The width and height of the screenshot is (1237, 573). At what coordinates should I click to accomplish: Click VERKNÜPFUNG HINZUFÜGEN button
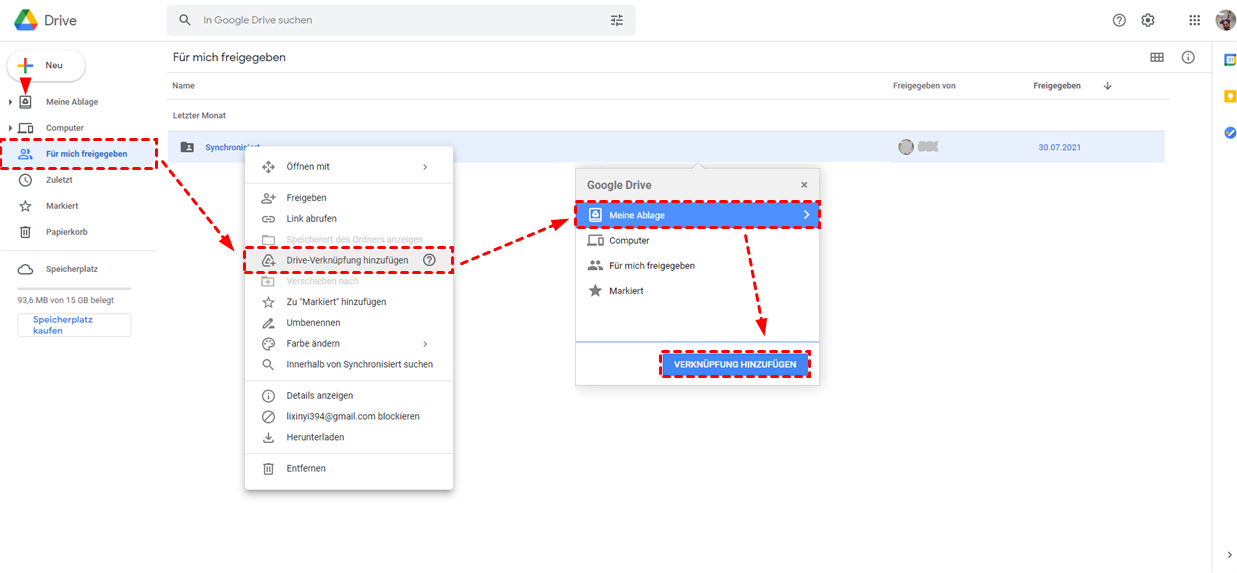pyautogui.click(x=735, y=365)
